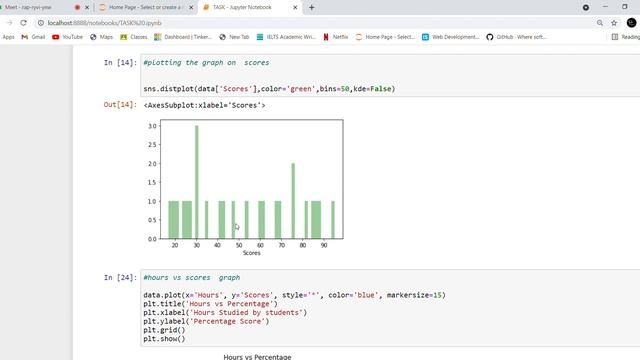
Task: Open the Web Development bookmark
Action: [451, 37]
